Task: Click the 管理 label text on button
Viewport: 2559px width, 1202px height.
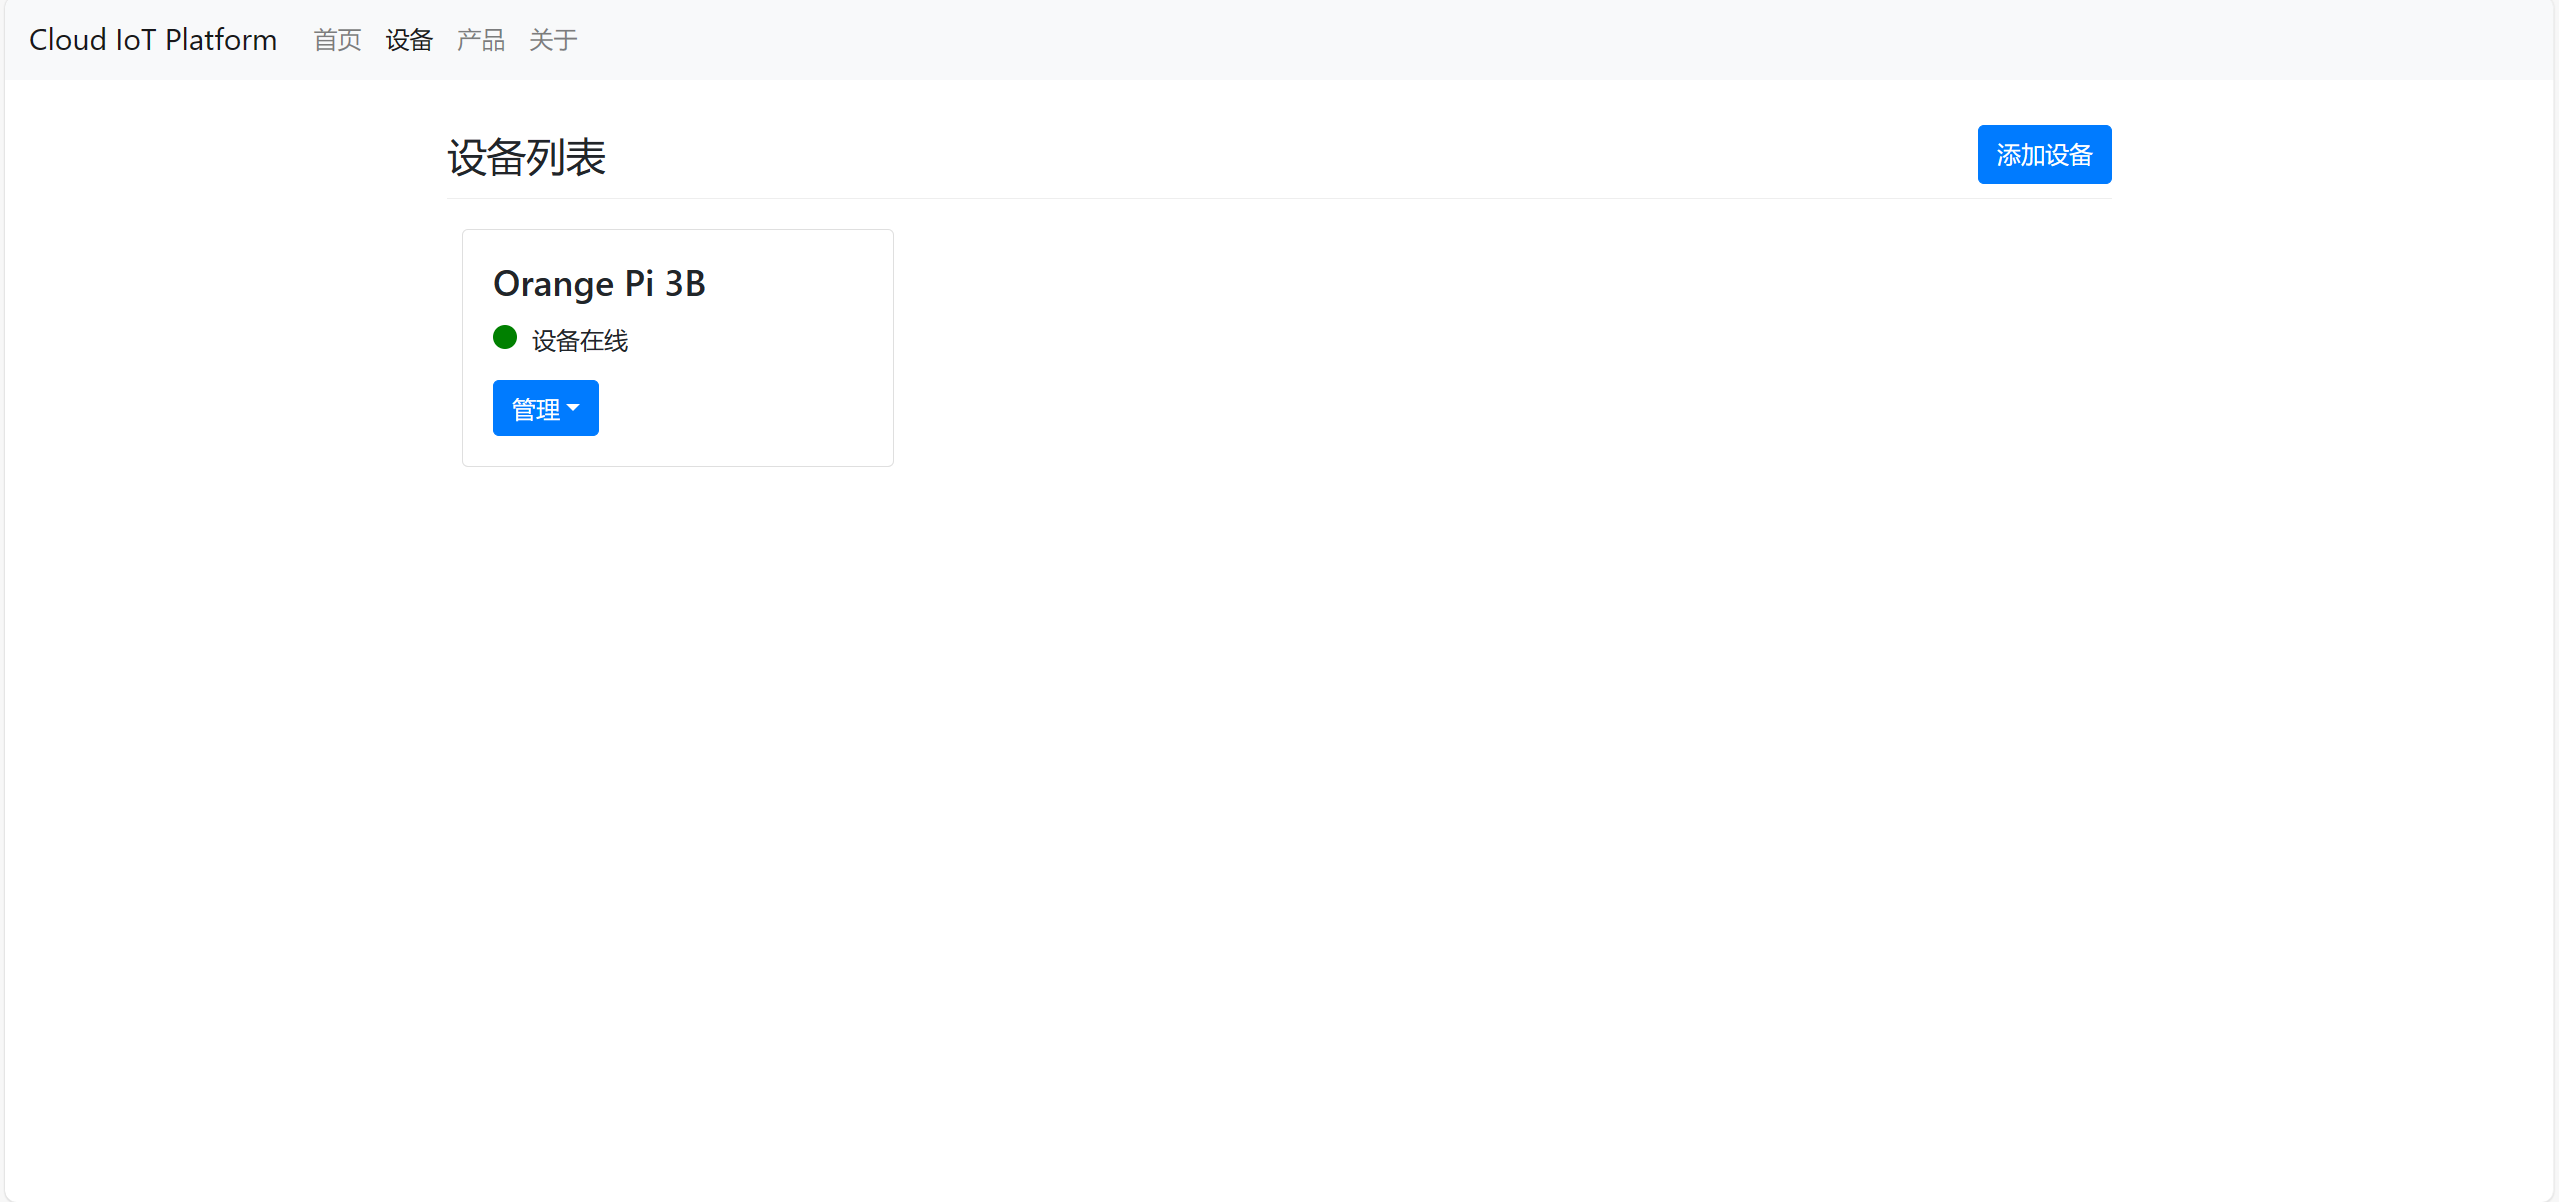Action: point(536,409)
